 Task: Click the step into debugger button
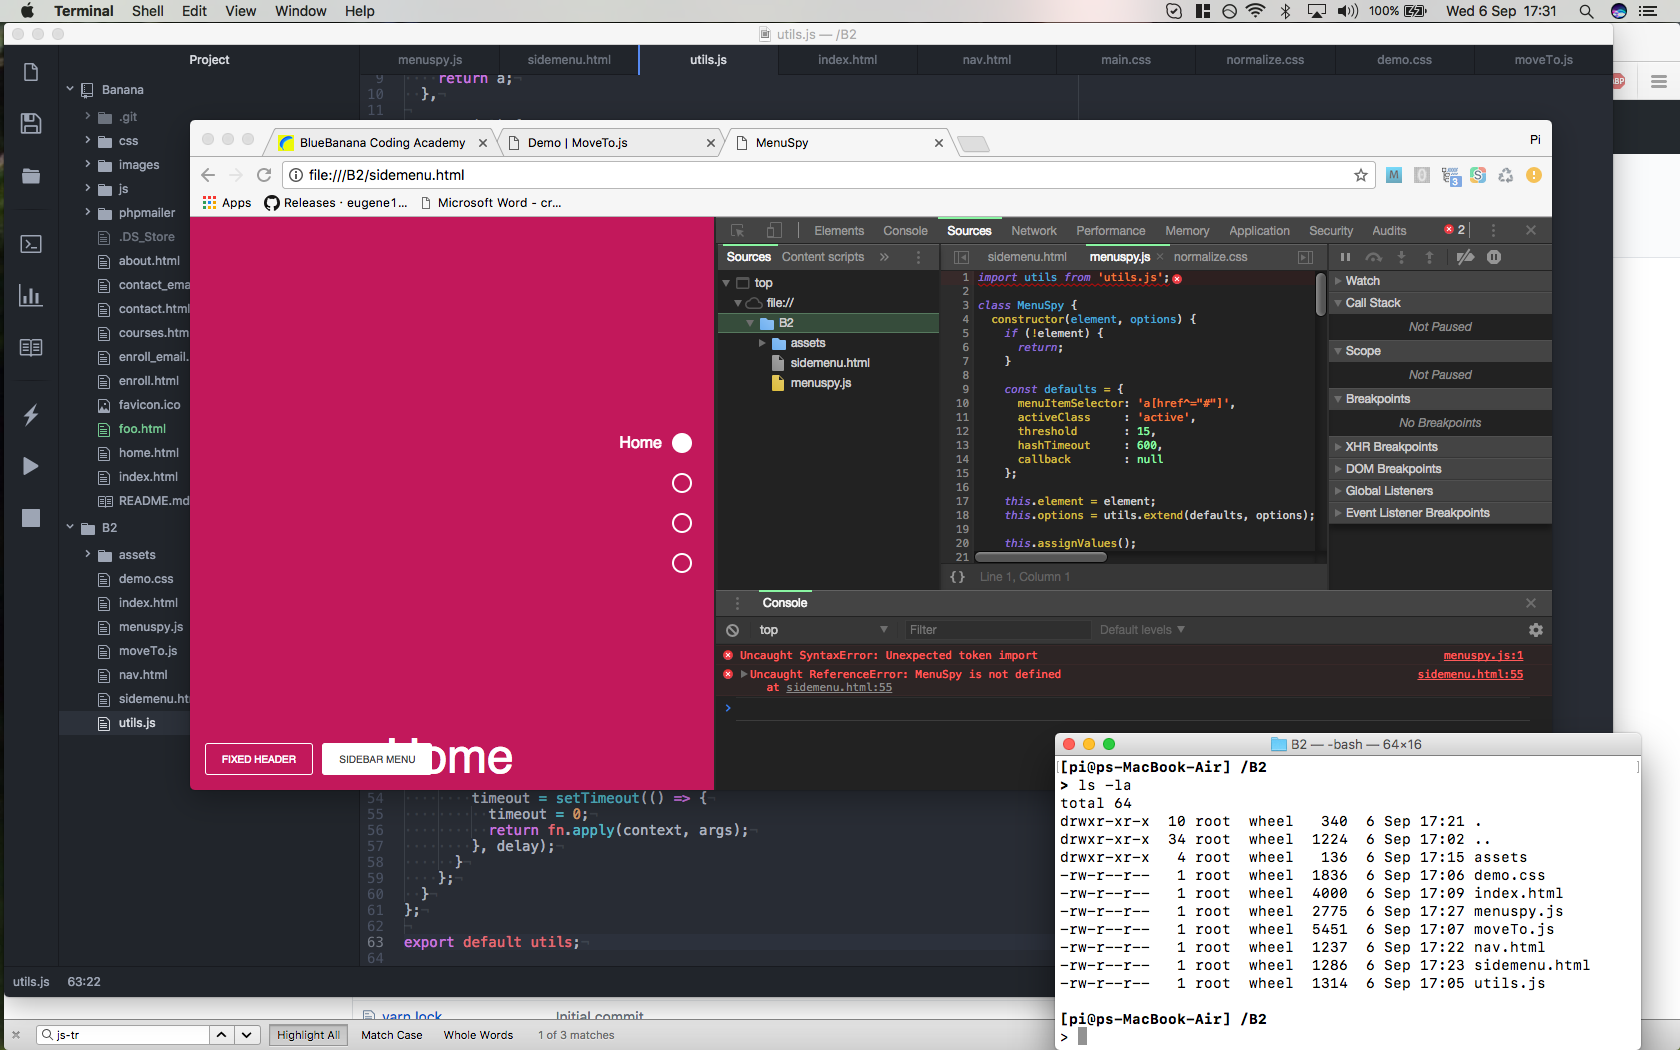pos(1401,258)
